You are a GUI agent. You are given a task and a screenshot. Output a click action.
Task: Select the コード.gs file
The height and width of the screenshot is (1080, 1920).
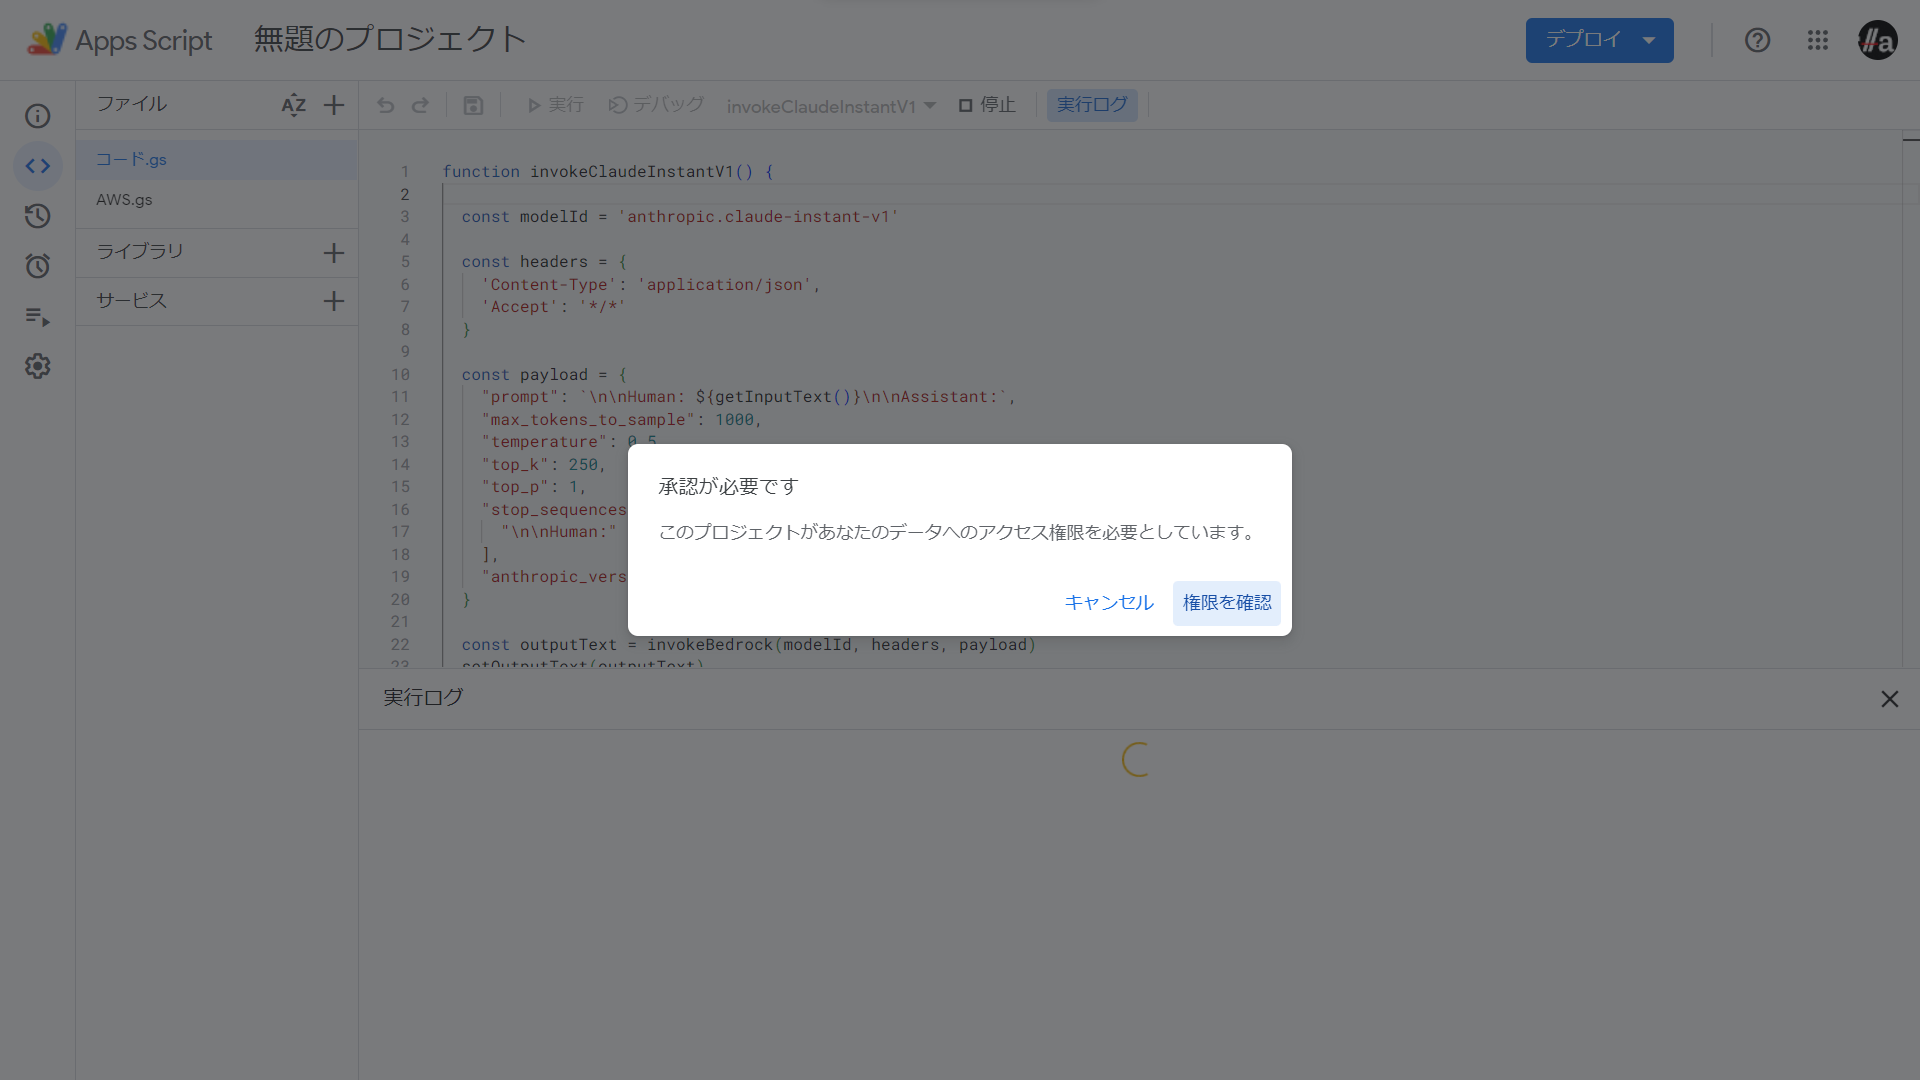[x=131, y=160]
